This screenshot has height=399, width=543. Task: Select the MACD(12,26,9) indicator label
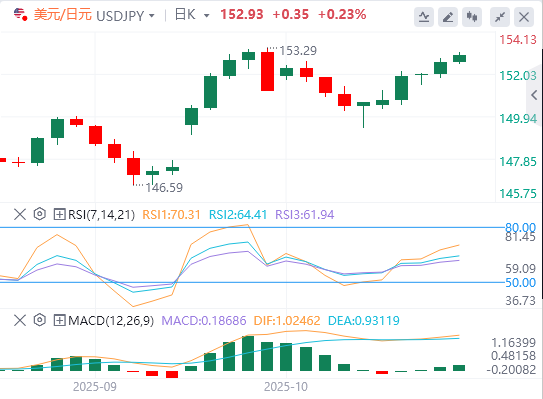coord(111,320)
